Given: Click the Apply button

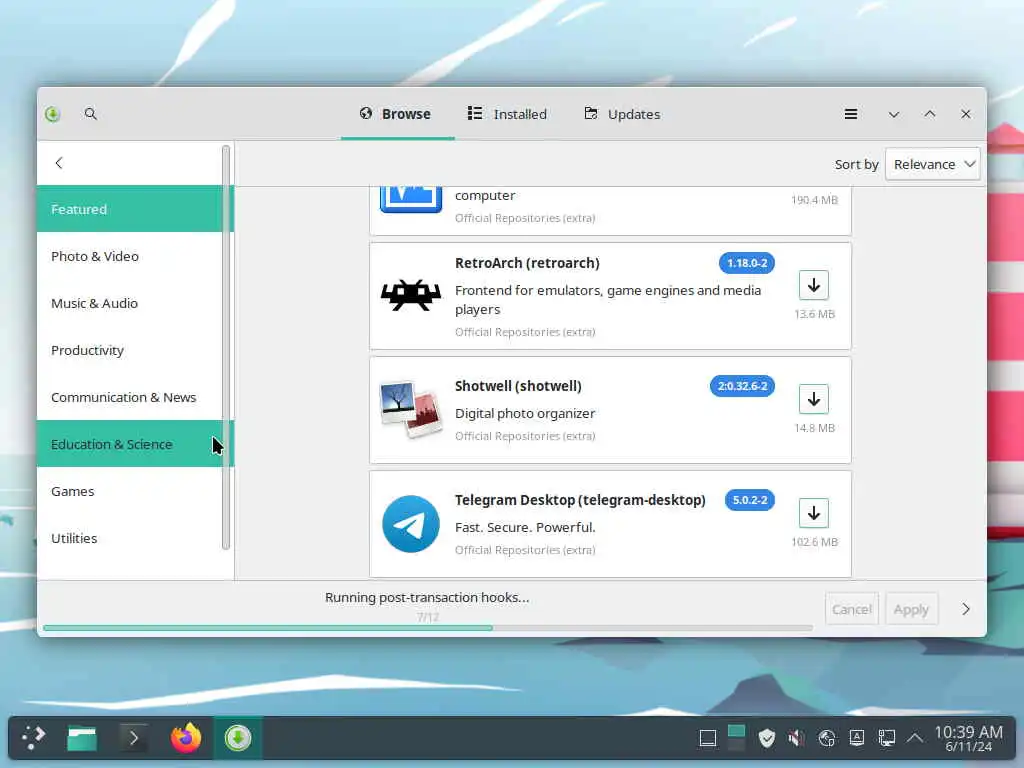Looking at the screenshot, I should [x=911, y=609].
